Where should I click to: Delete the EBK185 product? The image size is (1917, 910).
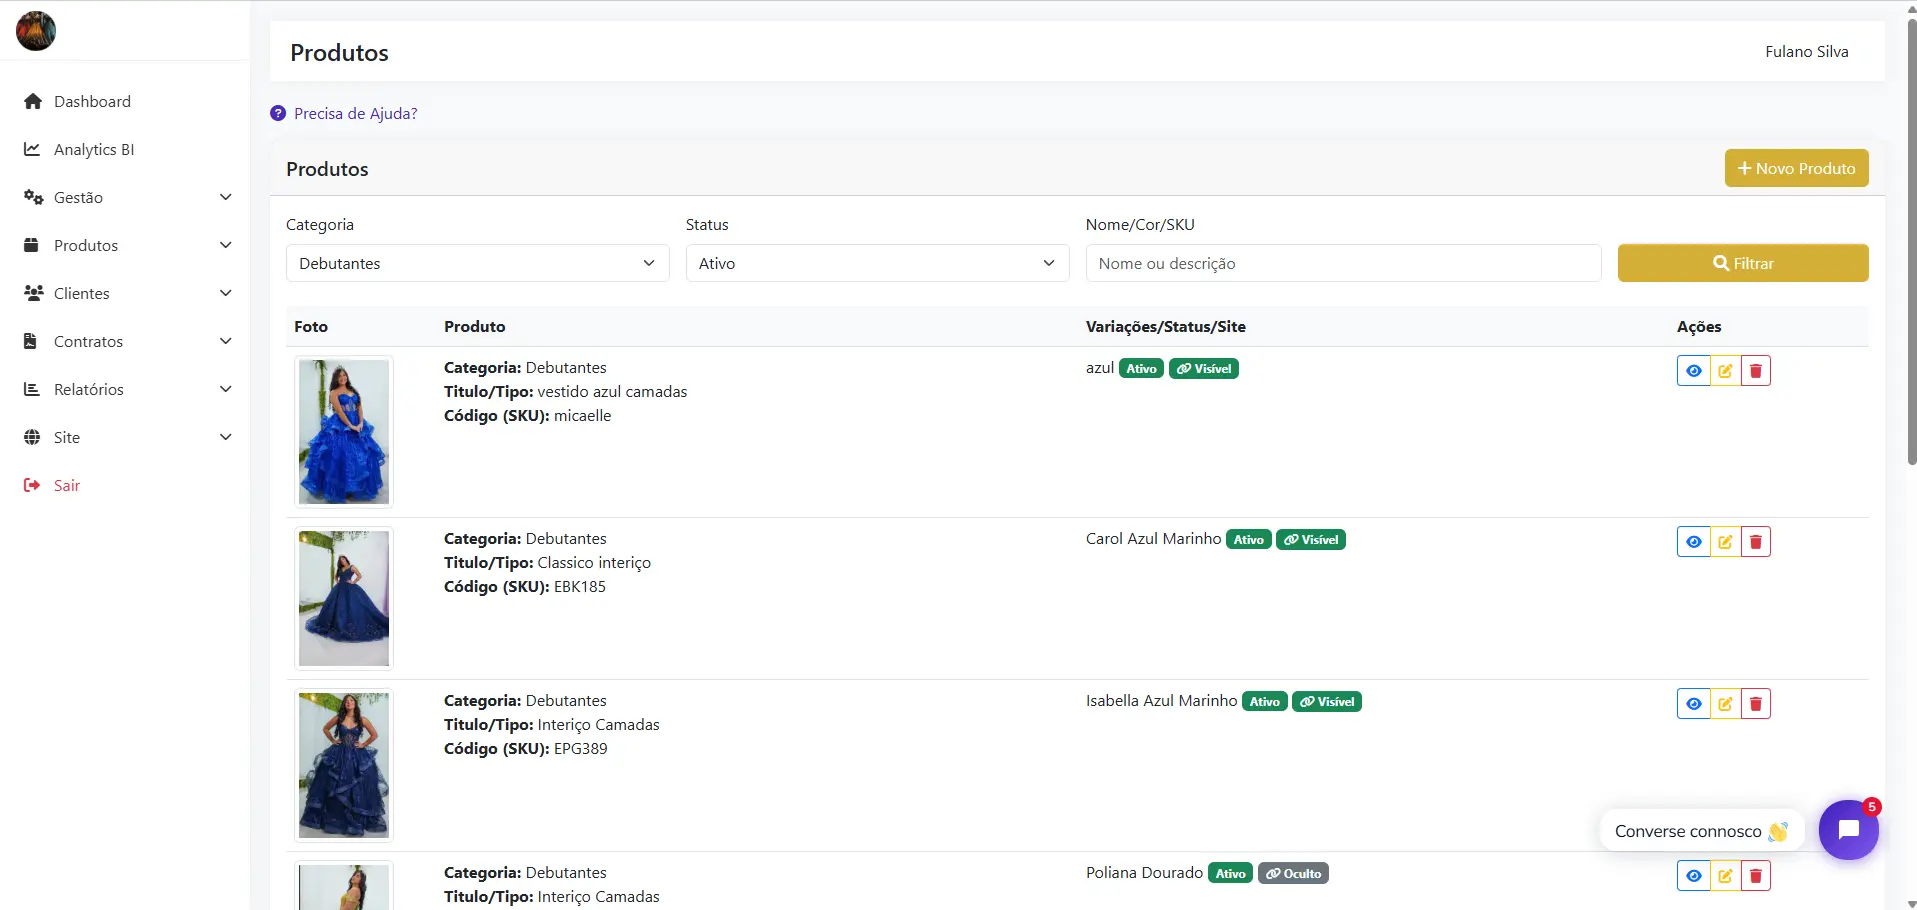(1756, 542)
